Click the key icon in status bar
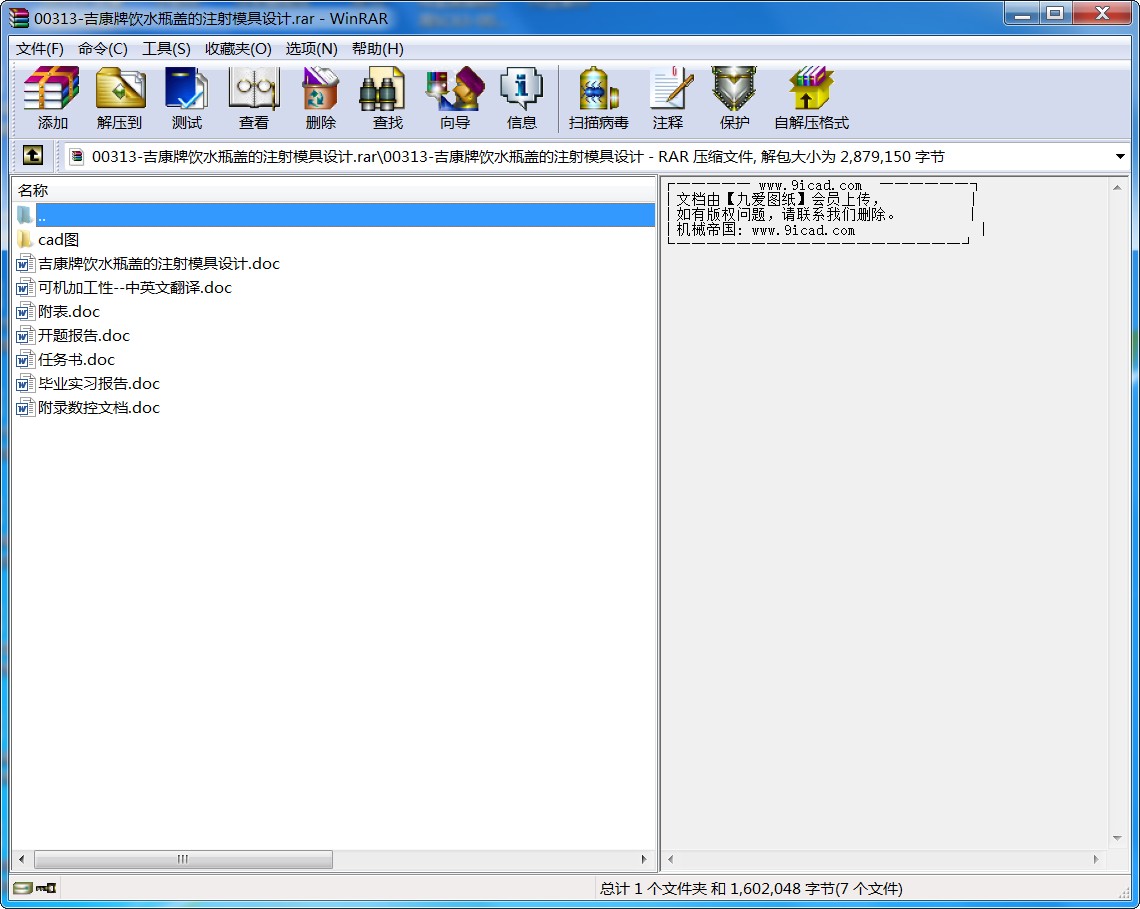 point(47,888)
